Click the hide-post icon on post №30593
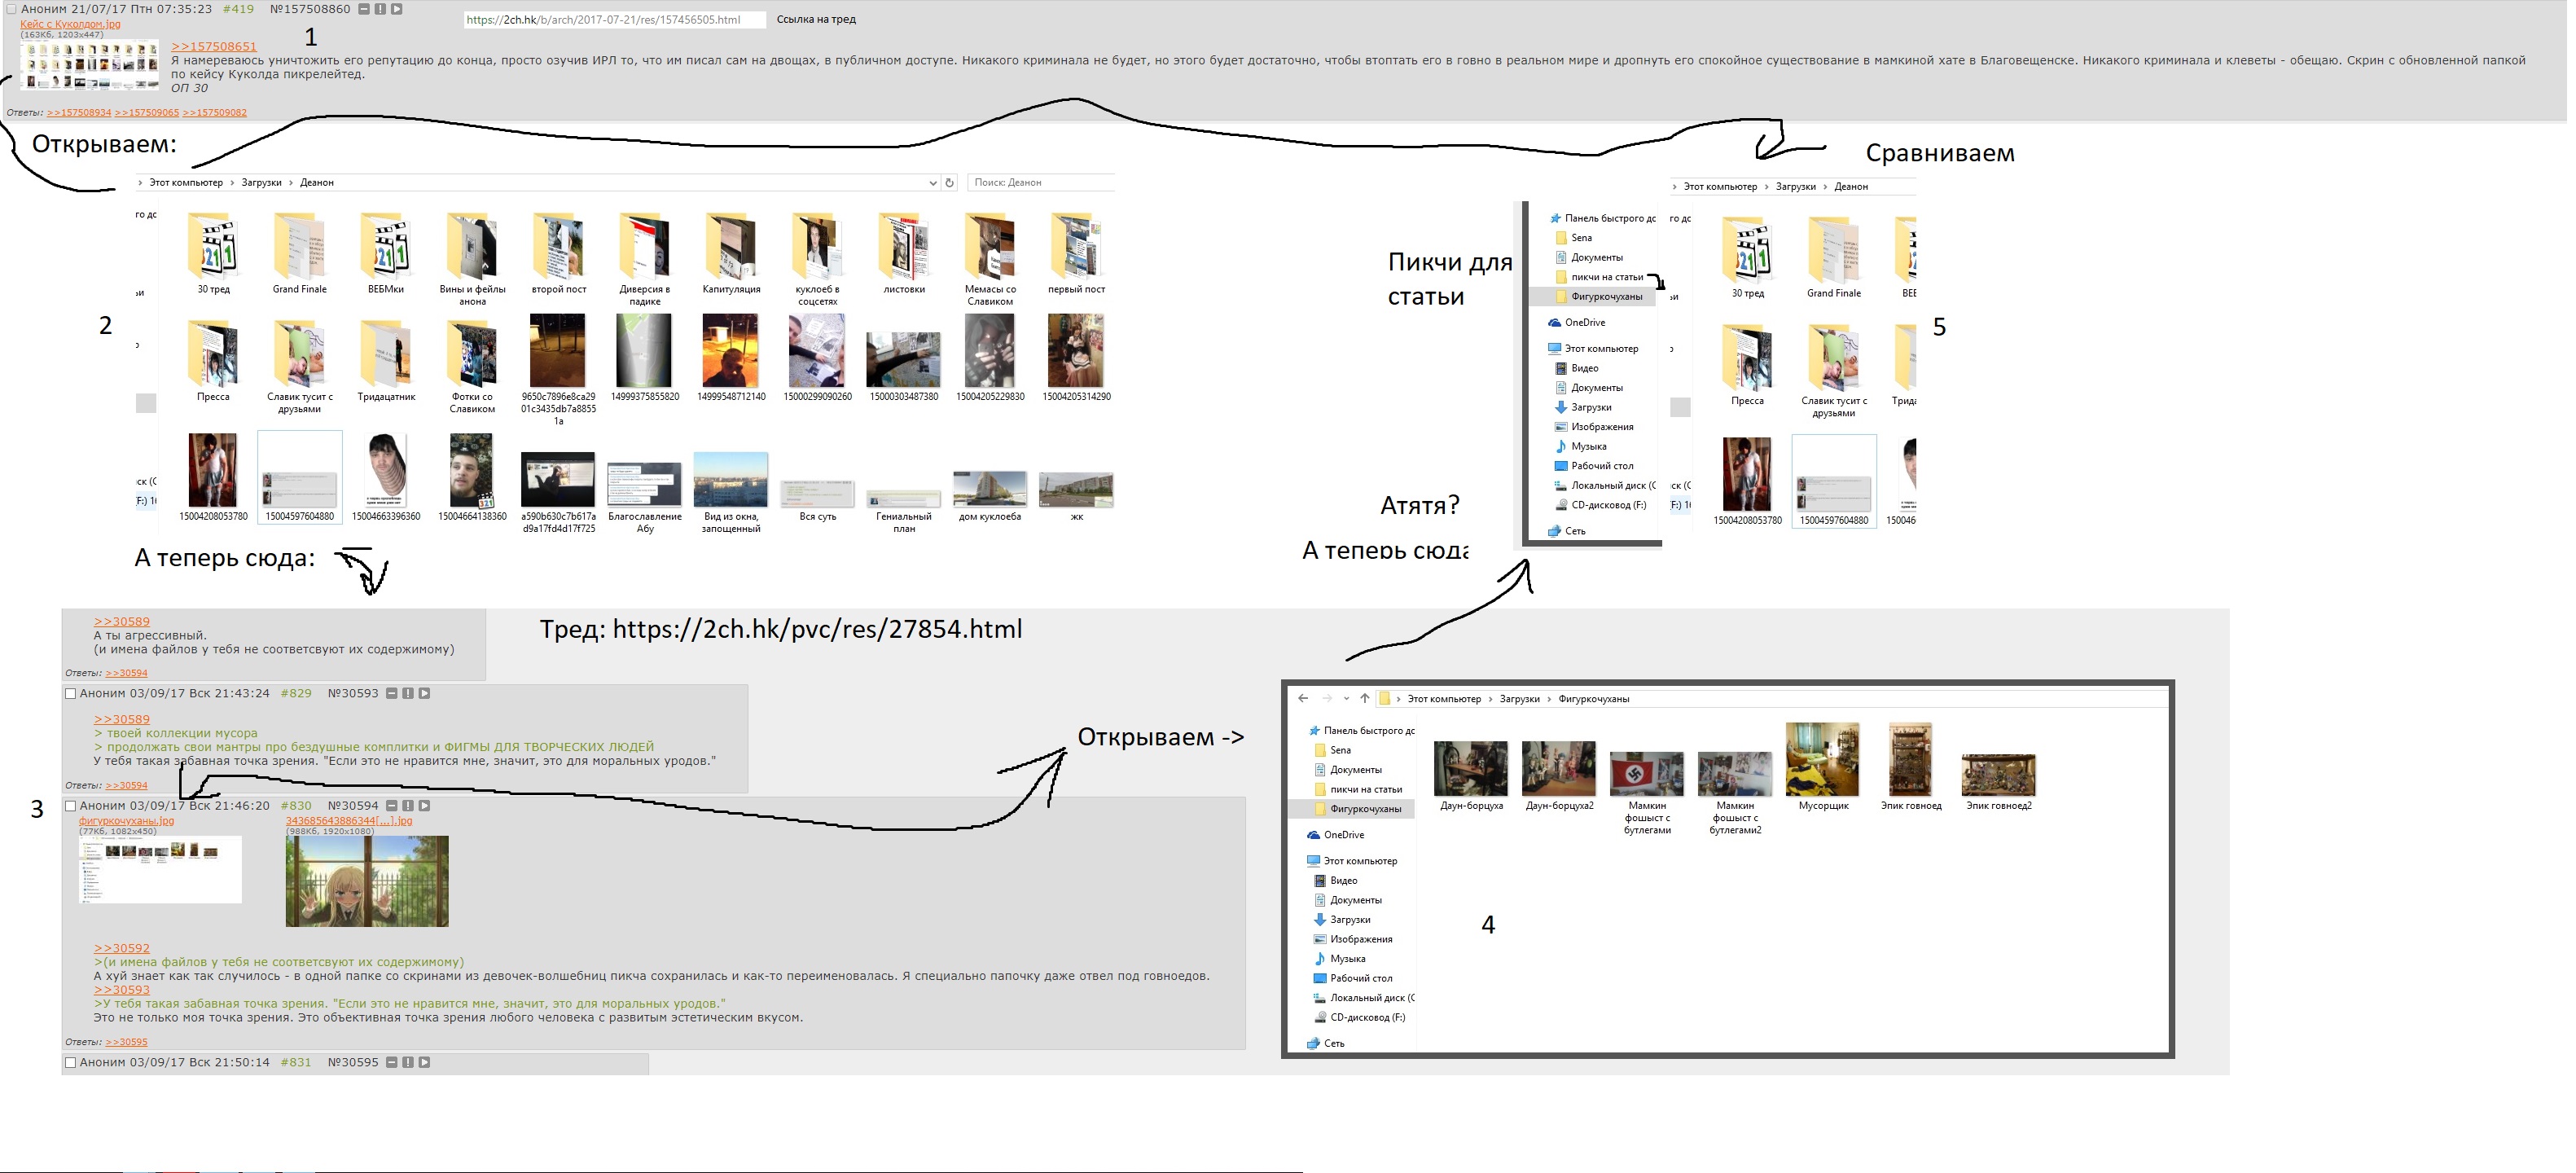Screen dimensions: 2576x1173 [392, 693]
